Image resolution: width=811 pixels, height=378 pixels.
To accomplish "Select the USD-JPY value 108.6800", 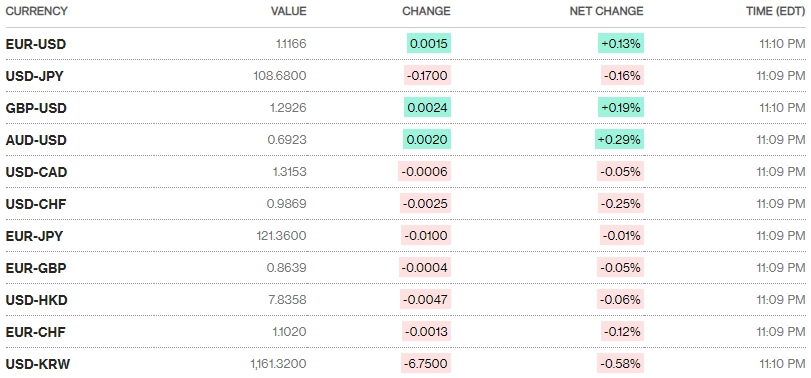I will (x=280, y=76).
